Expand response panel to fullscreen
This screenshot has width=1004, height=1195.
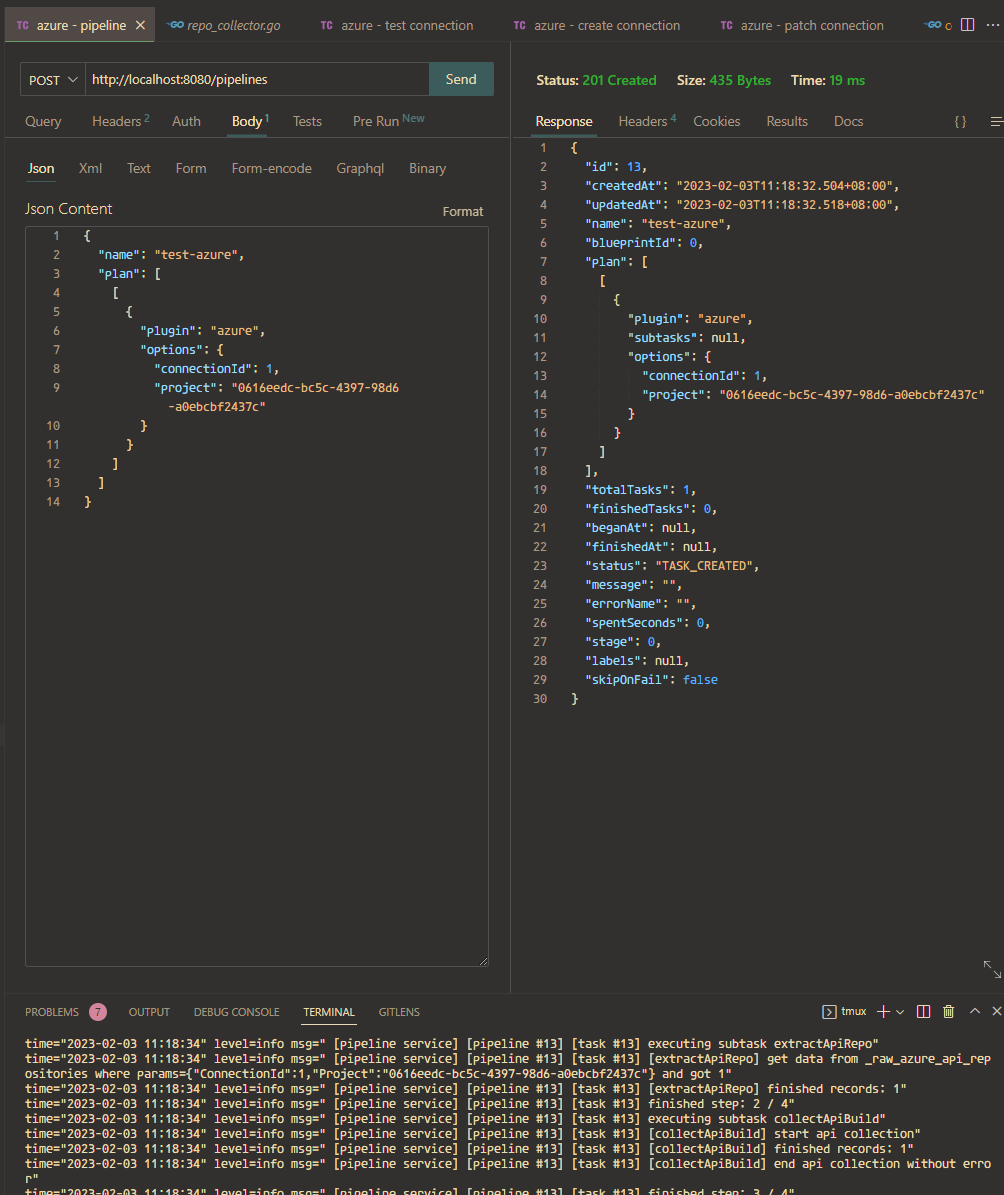click(992, 969)
